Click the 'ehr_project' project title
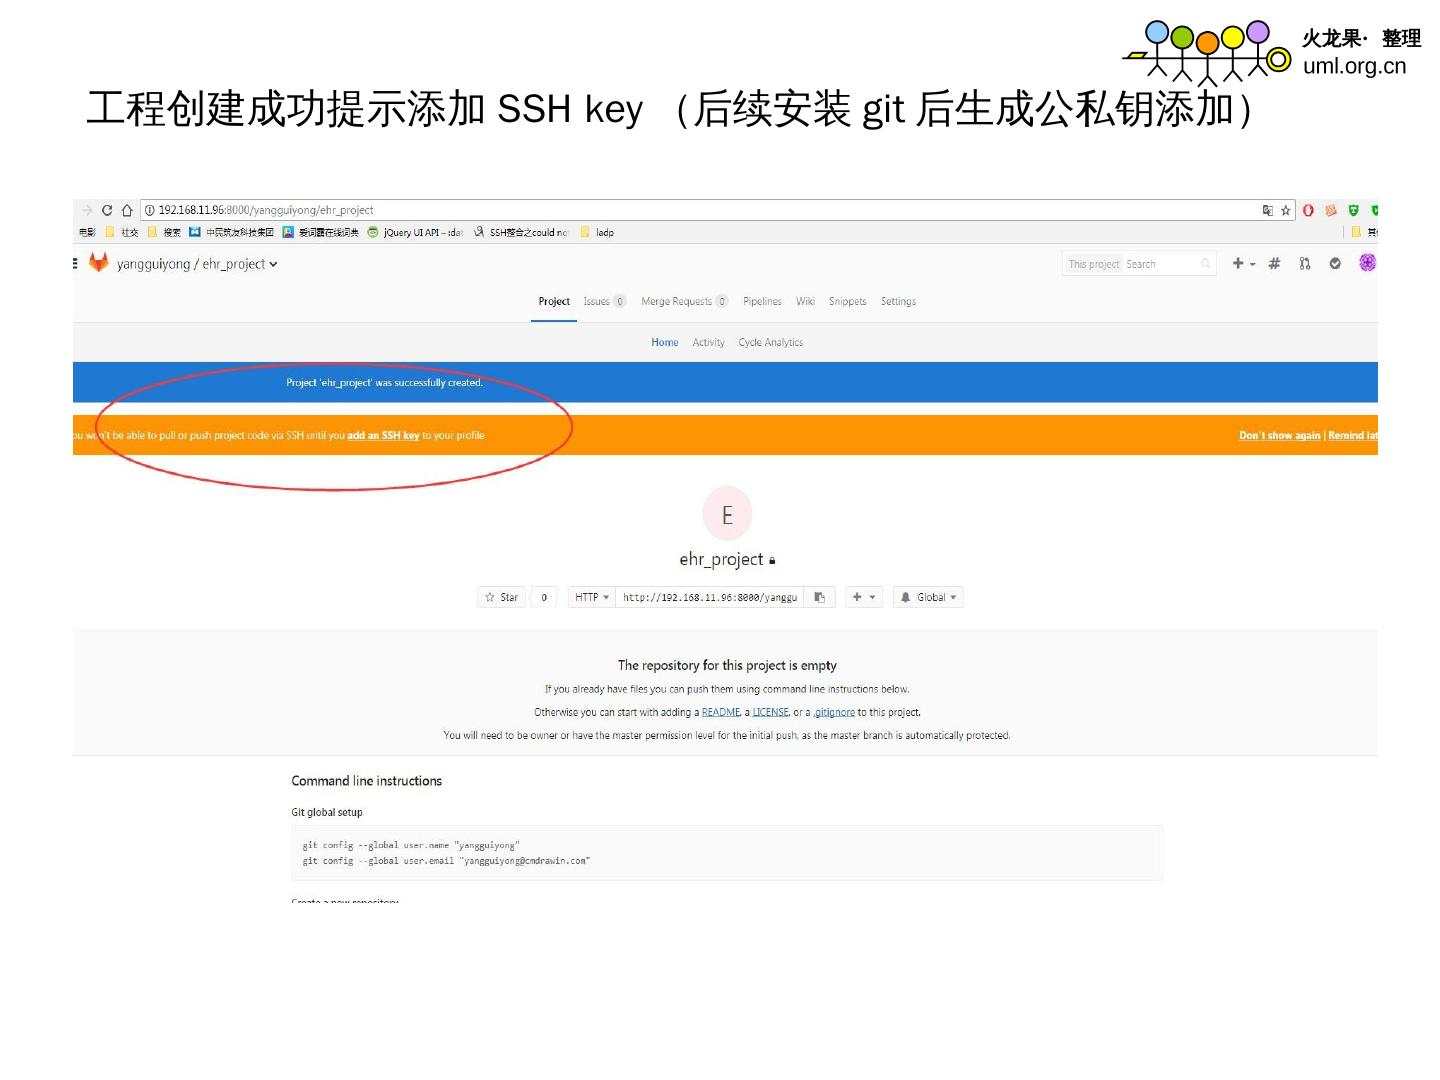This screenshot has width=1440, height=1080. (721, 559)
